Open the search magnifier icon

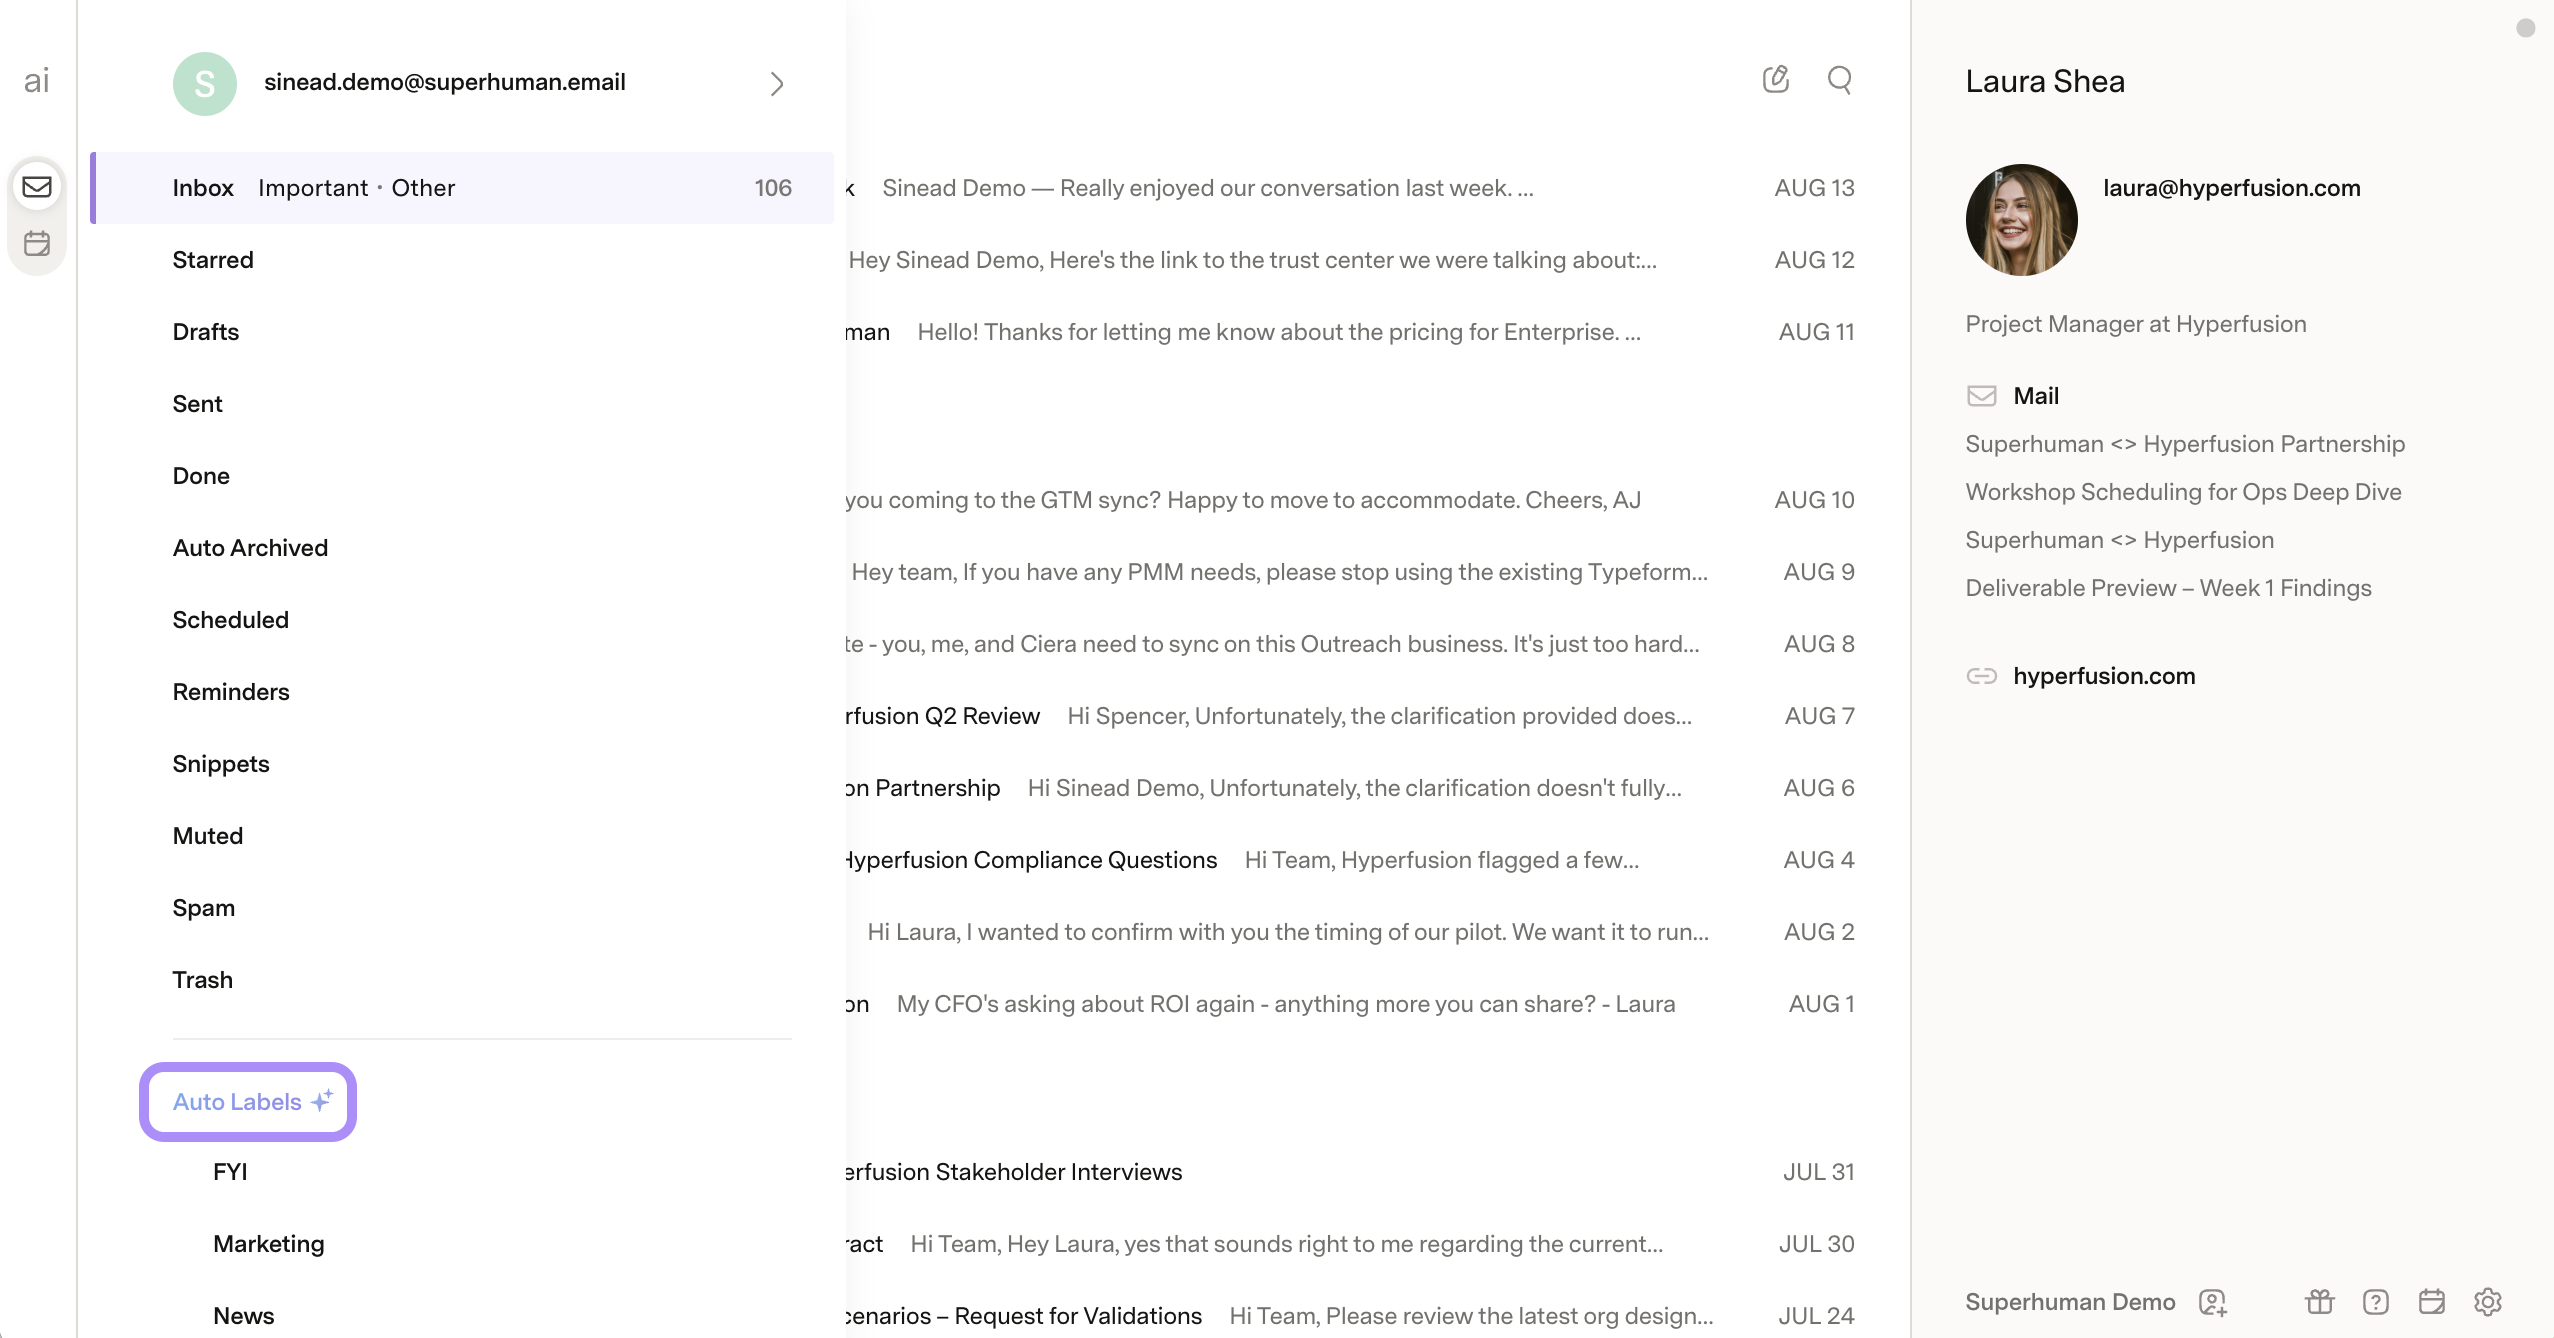(1840, 79)
